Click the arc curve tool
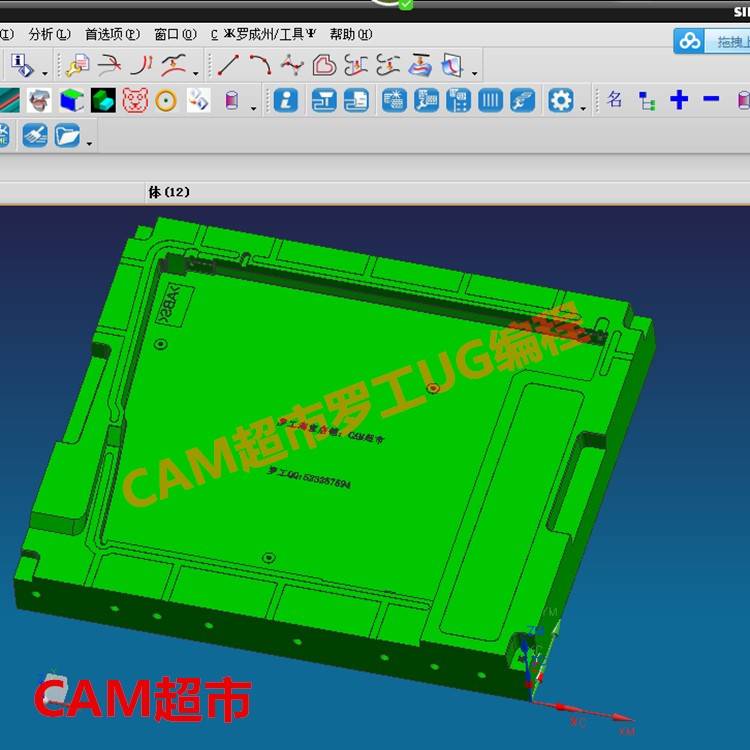 260,65
